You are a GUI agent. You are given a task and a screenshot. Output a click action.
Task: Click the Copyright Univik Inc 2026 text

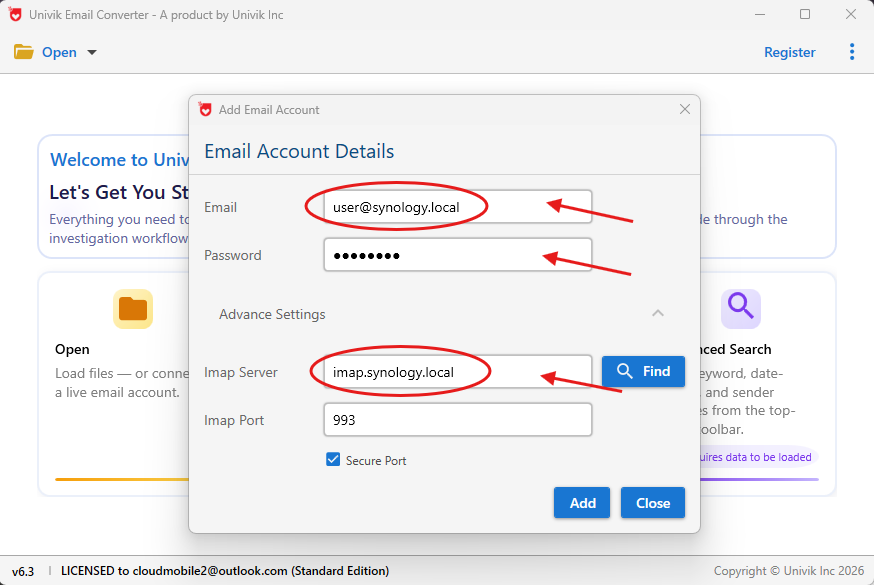coord(789,571)
